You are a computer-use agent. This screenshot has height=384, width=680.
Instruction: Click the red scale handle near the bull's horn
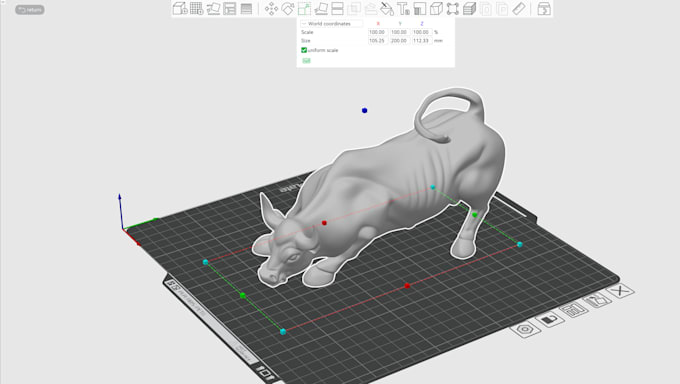[324, 223]
